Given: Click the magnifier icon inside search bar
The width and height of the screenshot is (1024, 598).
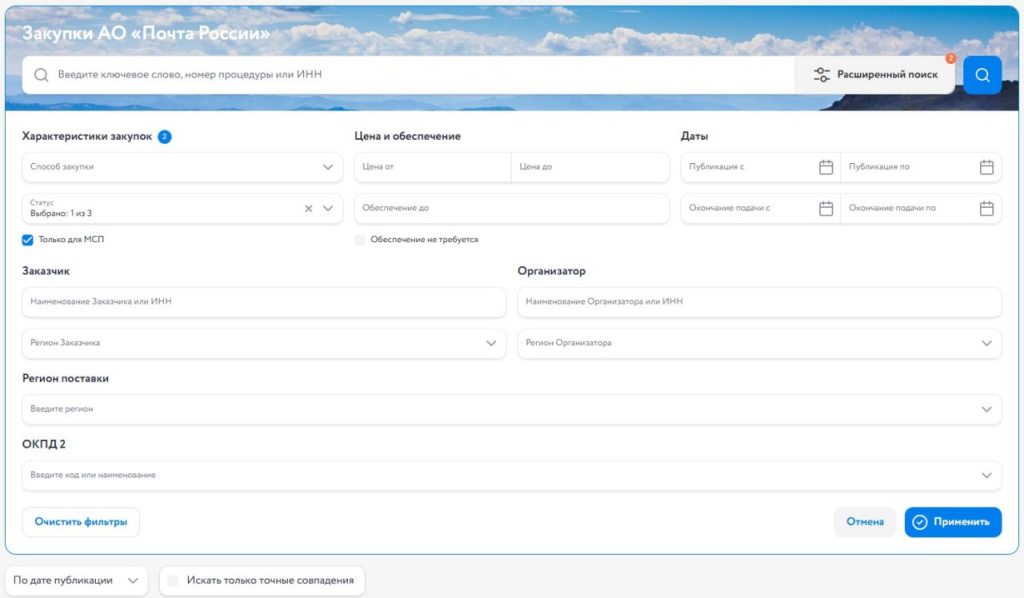Looking at the screenshot, I should (41, 75).
